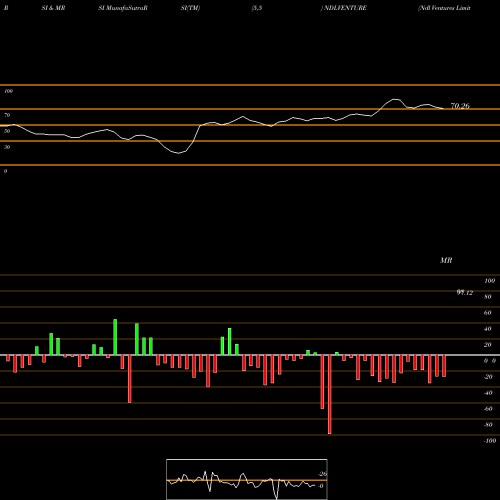
Task: Click the 20 label on MR axis
Action: coord(488,345)
